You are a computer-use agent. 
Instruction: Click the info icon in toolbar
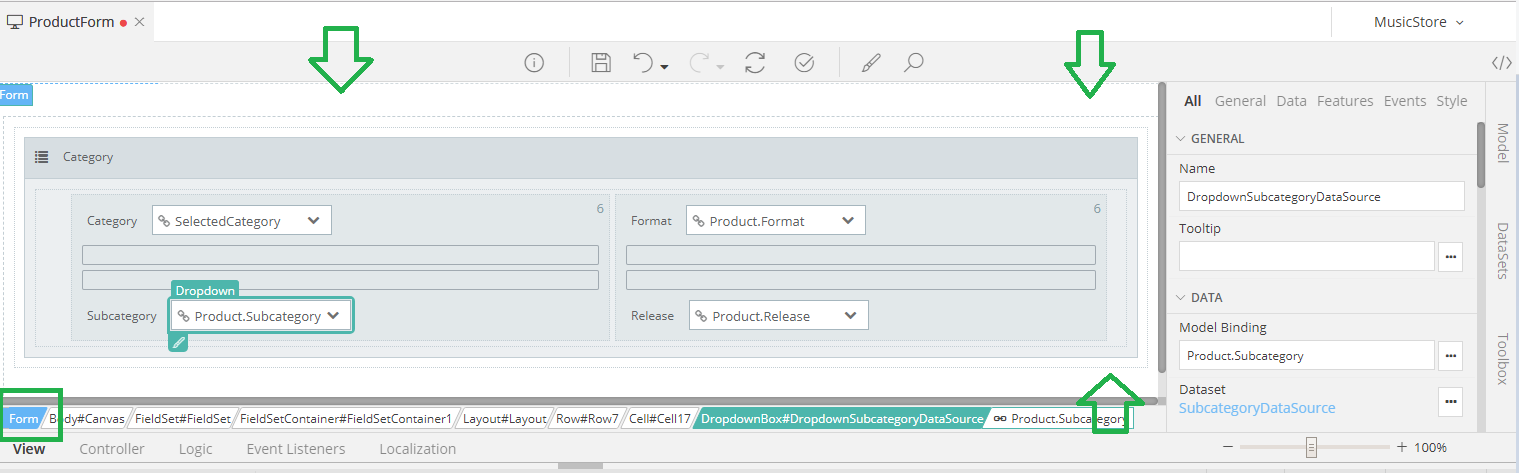534,63
